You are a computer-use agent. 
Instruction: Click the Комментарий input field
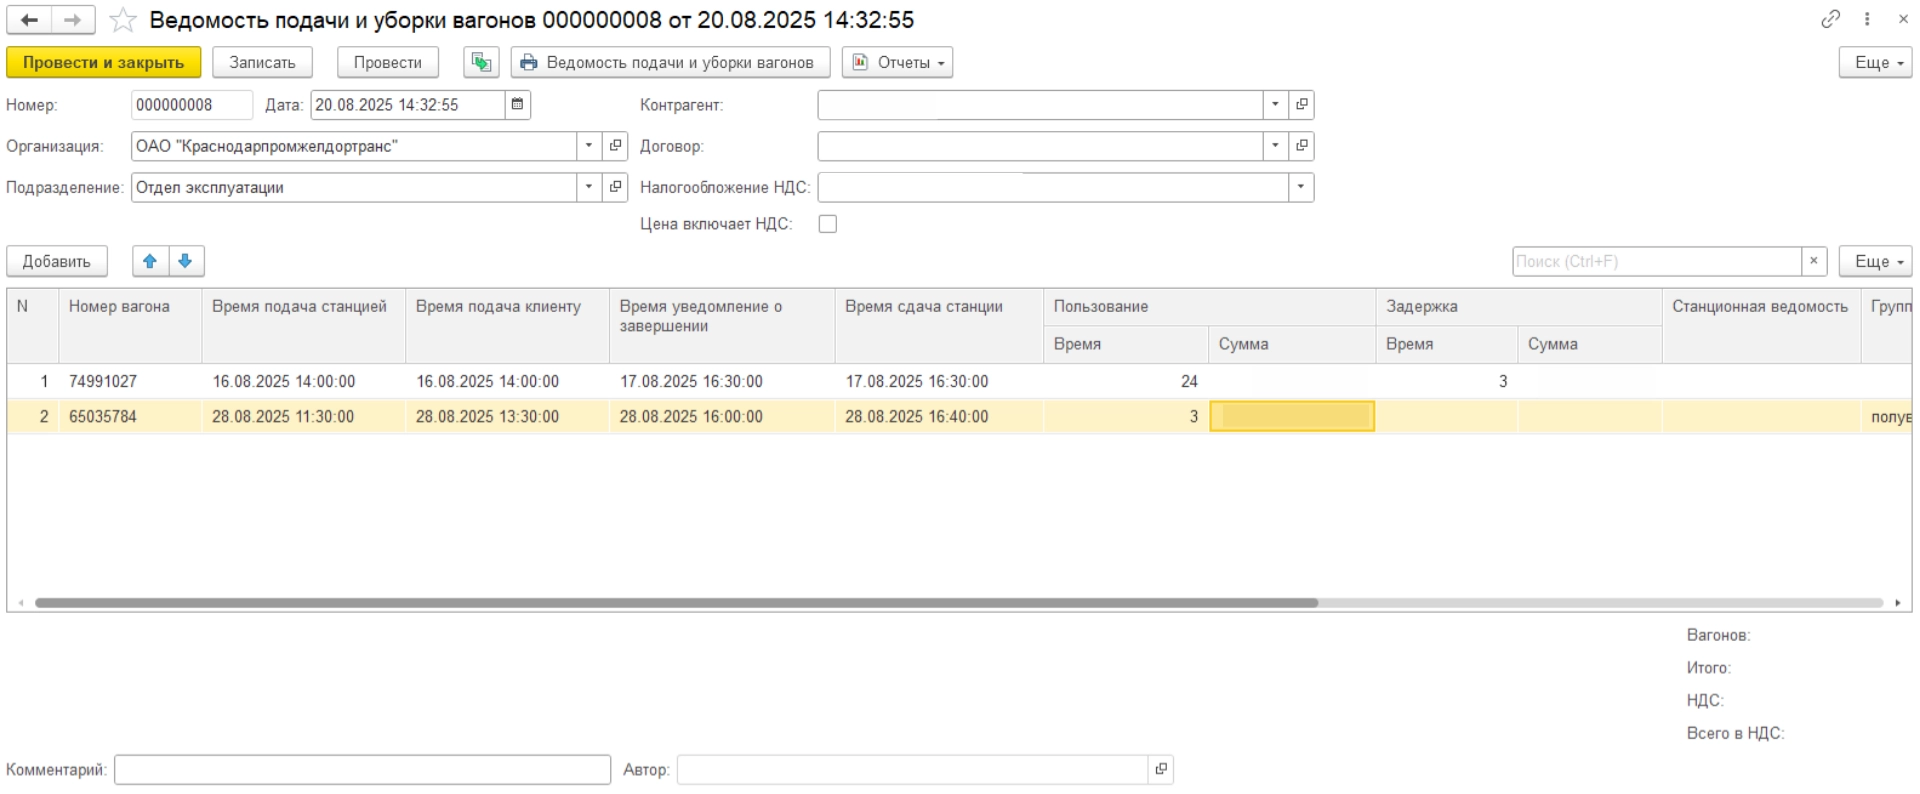362,769
